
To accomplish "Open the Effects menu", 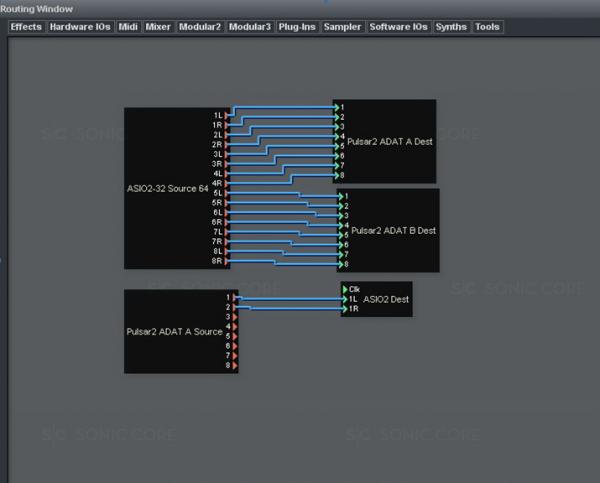I will 26,27.
